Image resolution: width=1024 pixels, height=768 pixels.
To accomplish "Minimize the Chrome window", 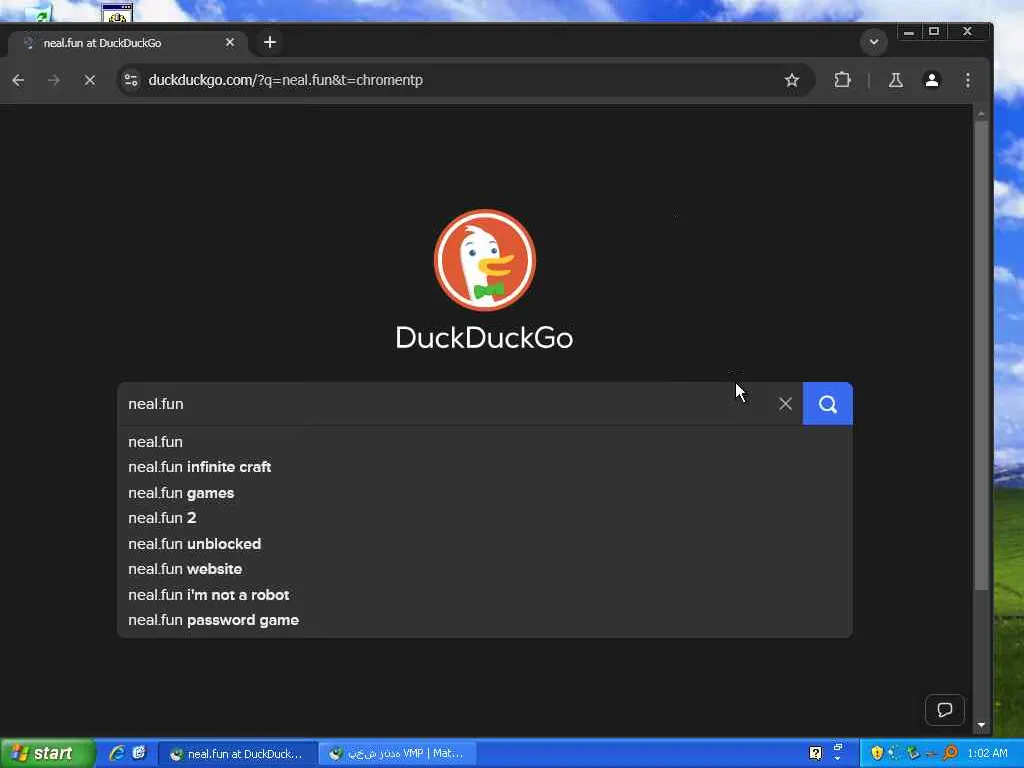I will [x=908, y=32].
